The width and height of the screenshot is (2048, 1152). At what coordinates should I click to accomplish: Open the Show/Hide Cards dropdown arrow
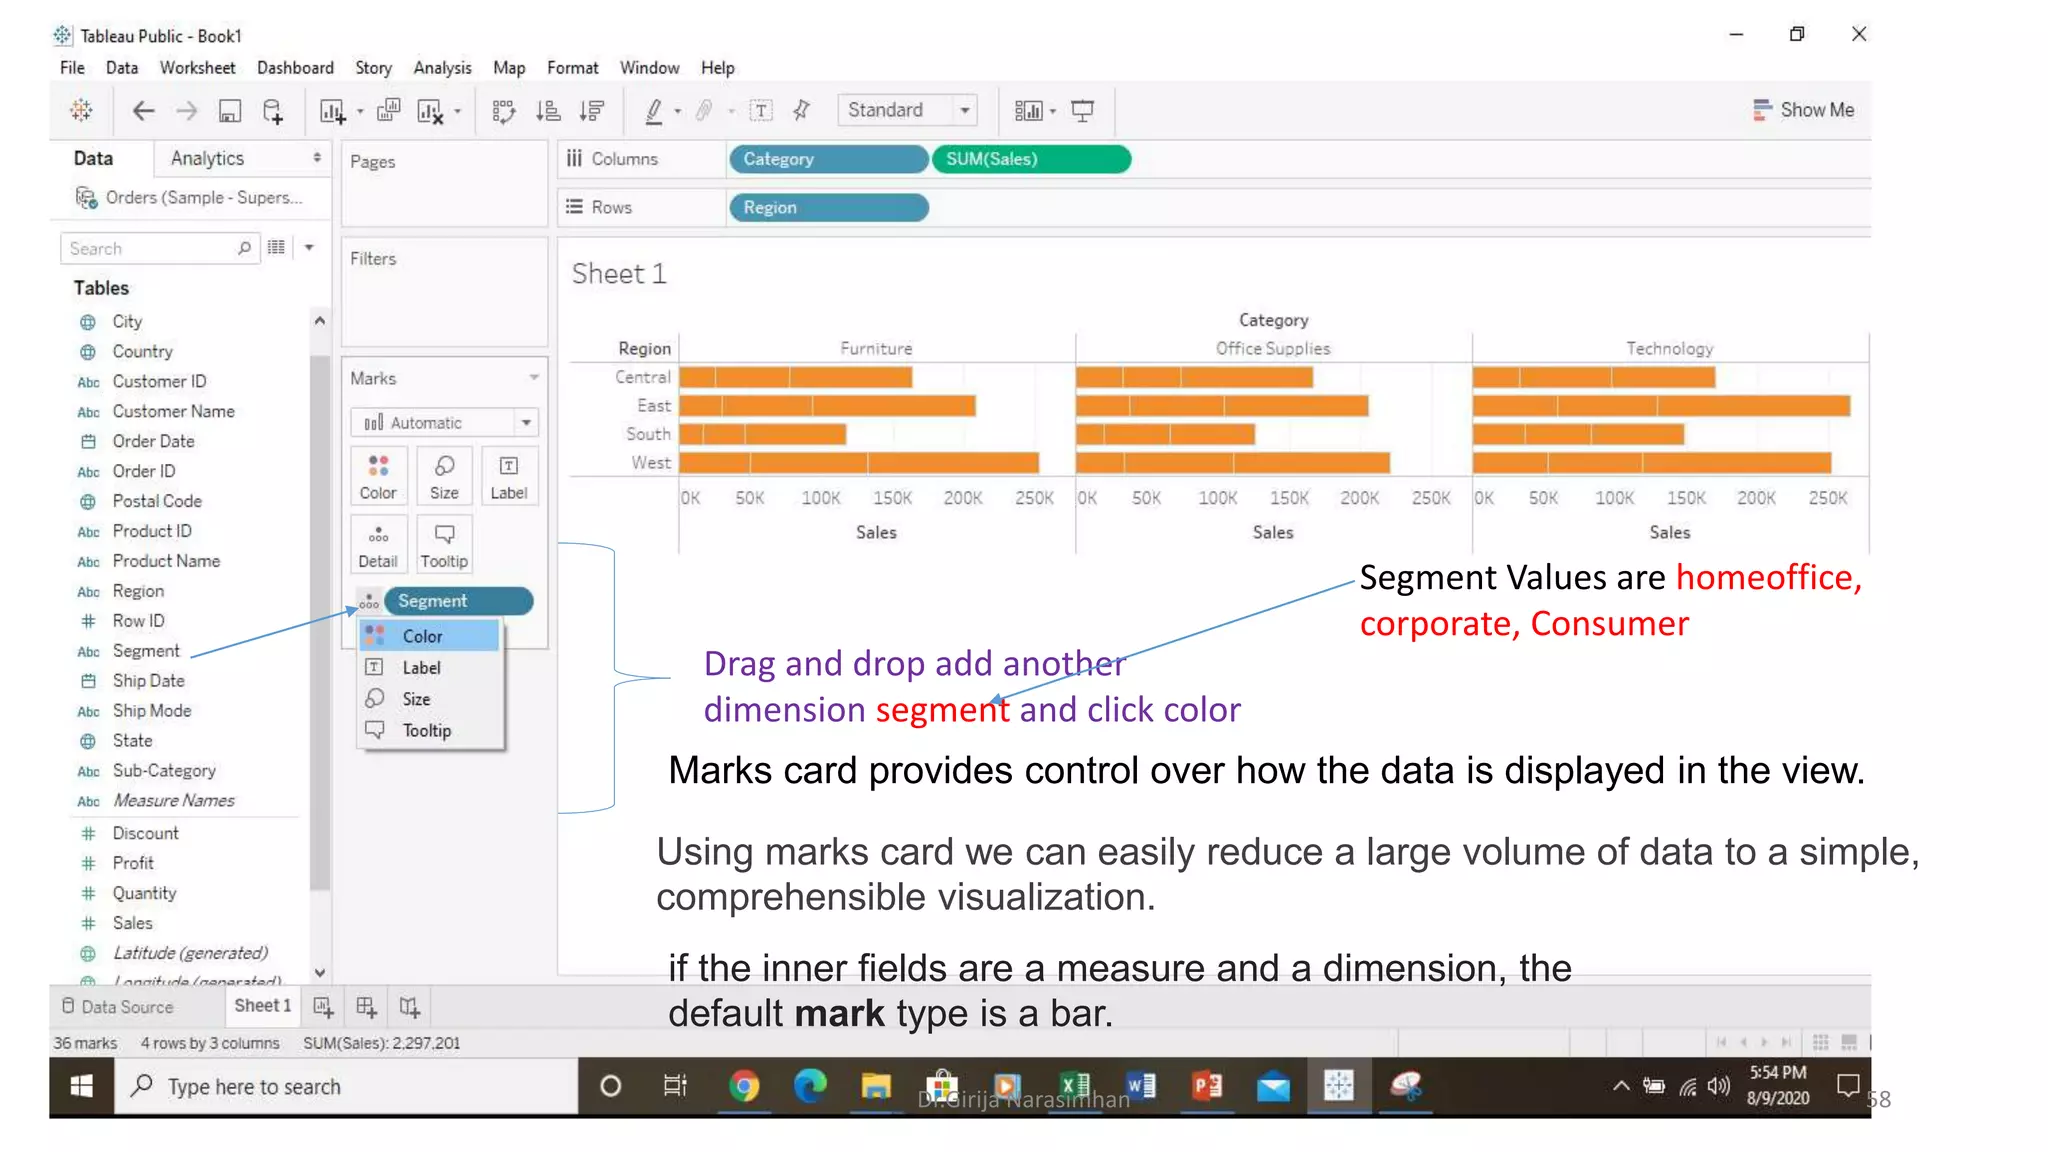[1053, 111]
